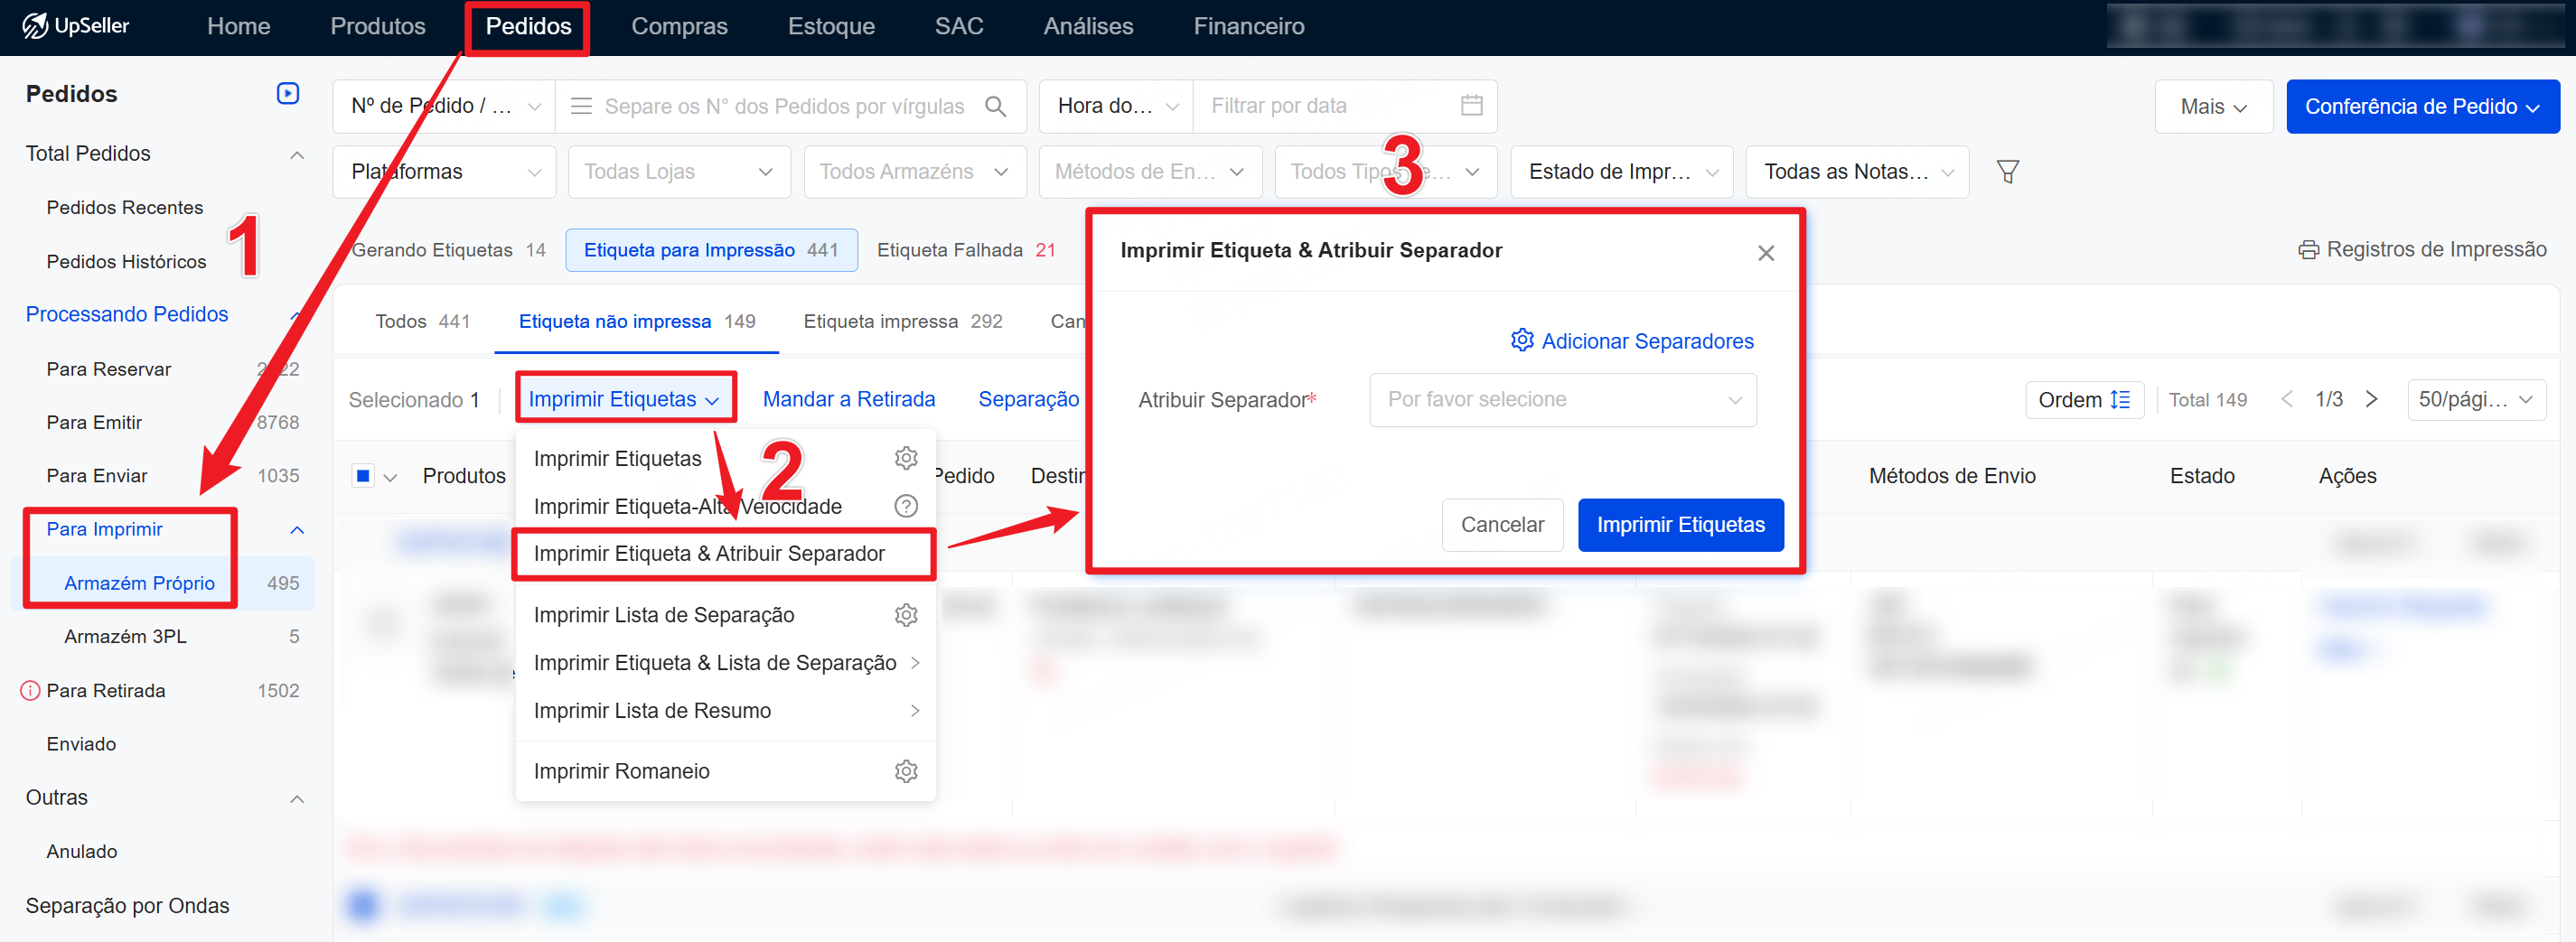Open the 50/página page size dropdown
Viewport: 2576px width, 942px height.
coord(2474,400)
